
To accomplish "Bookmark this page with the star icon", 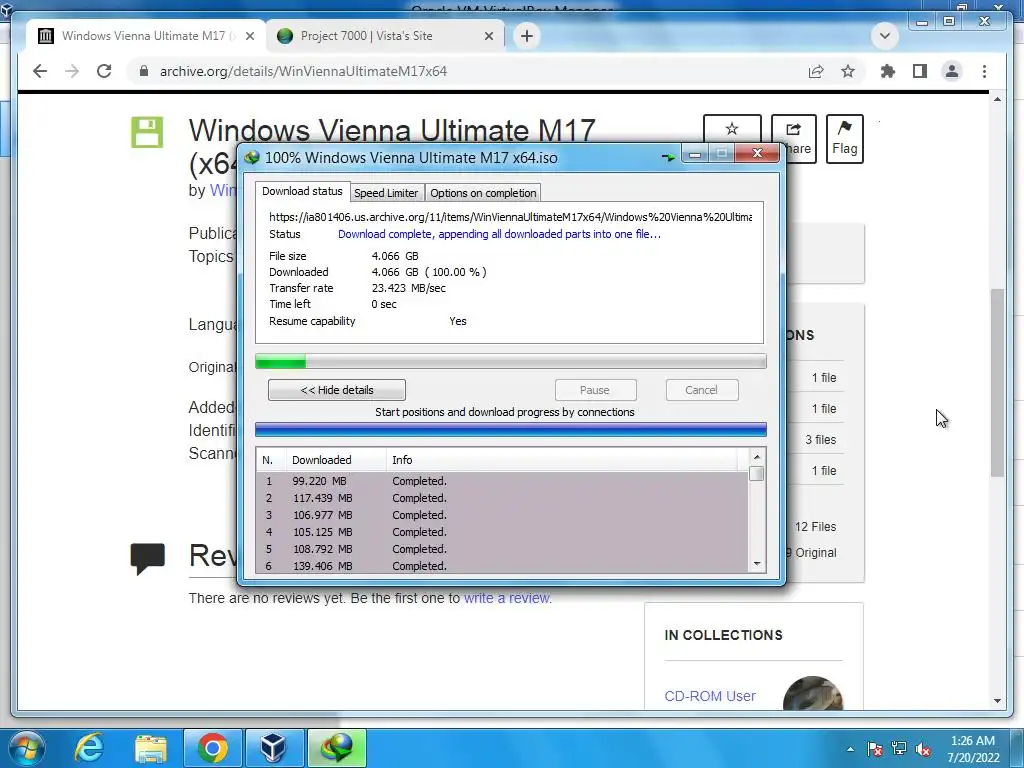I will [848, 71].
